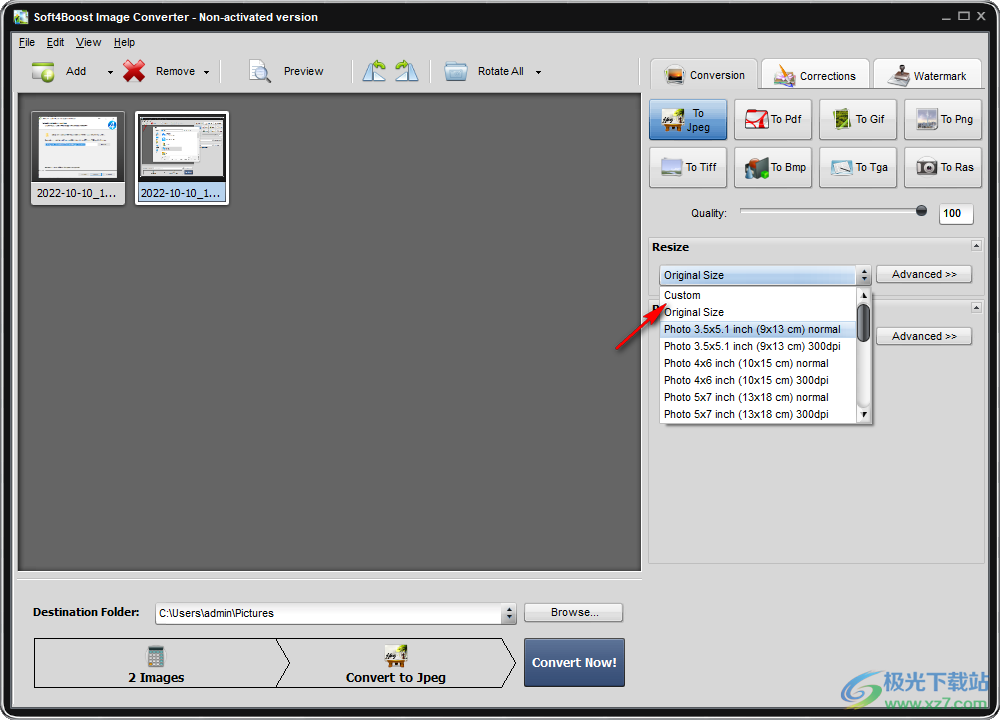
Task: Open the Original Size resize combo box
Action: 765,275
